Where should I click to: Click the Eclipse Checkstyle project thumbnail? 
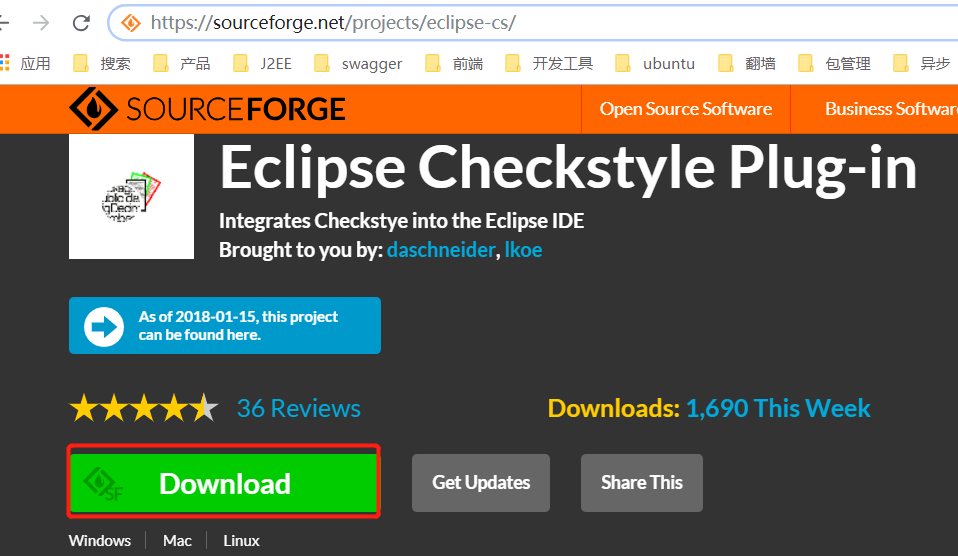point(131,196)
